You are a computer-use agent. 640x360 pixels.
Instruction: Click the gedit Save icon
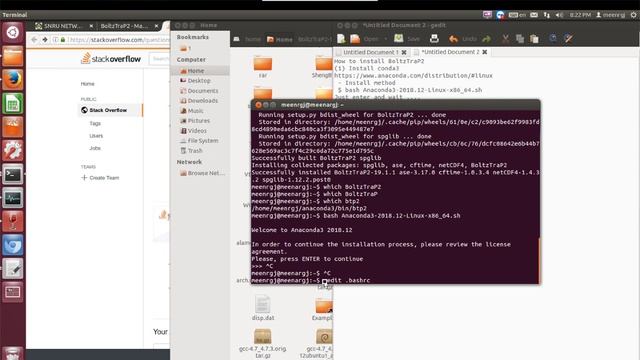coord(399,39)
